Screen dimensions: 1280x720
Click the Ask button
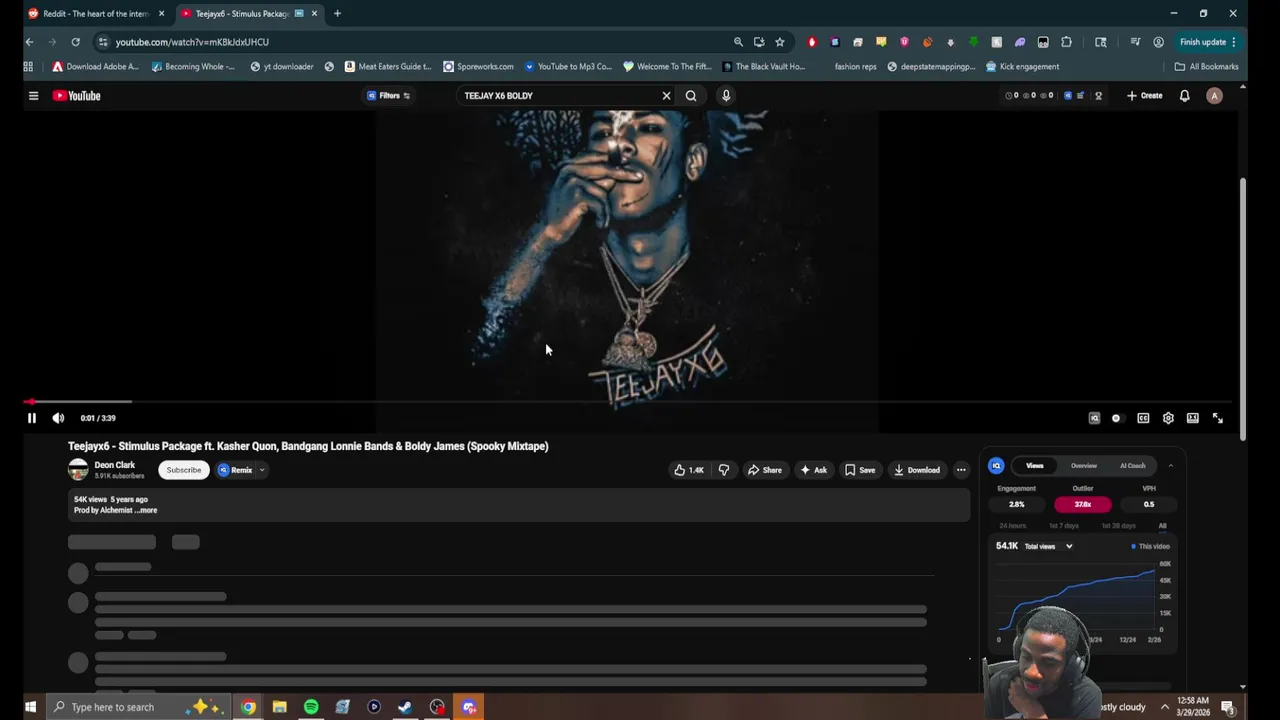coord(813,470)
